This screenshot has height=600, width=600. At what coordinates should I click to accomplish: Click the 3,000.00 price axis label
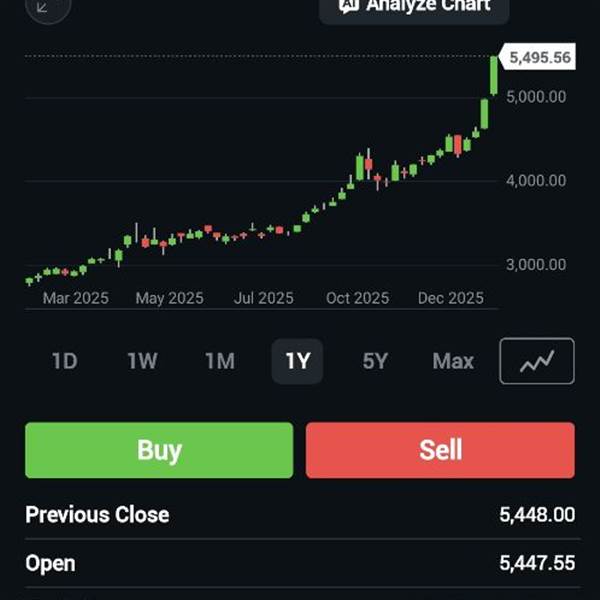536,265
